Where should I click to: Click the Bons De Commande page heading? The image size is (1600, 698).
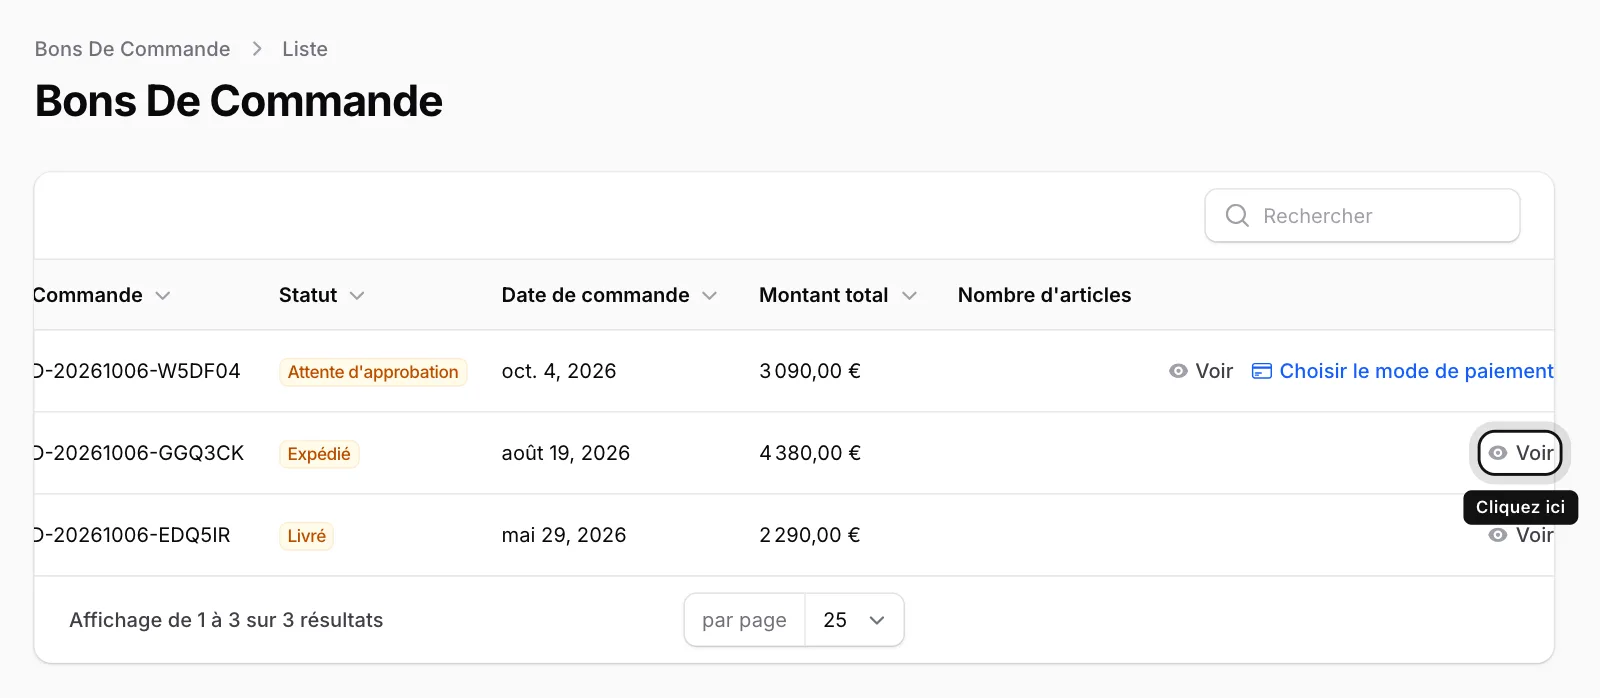click(x=239, y=101)
